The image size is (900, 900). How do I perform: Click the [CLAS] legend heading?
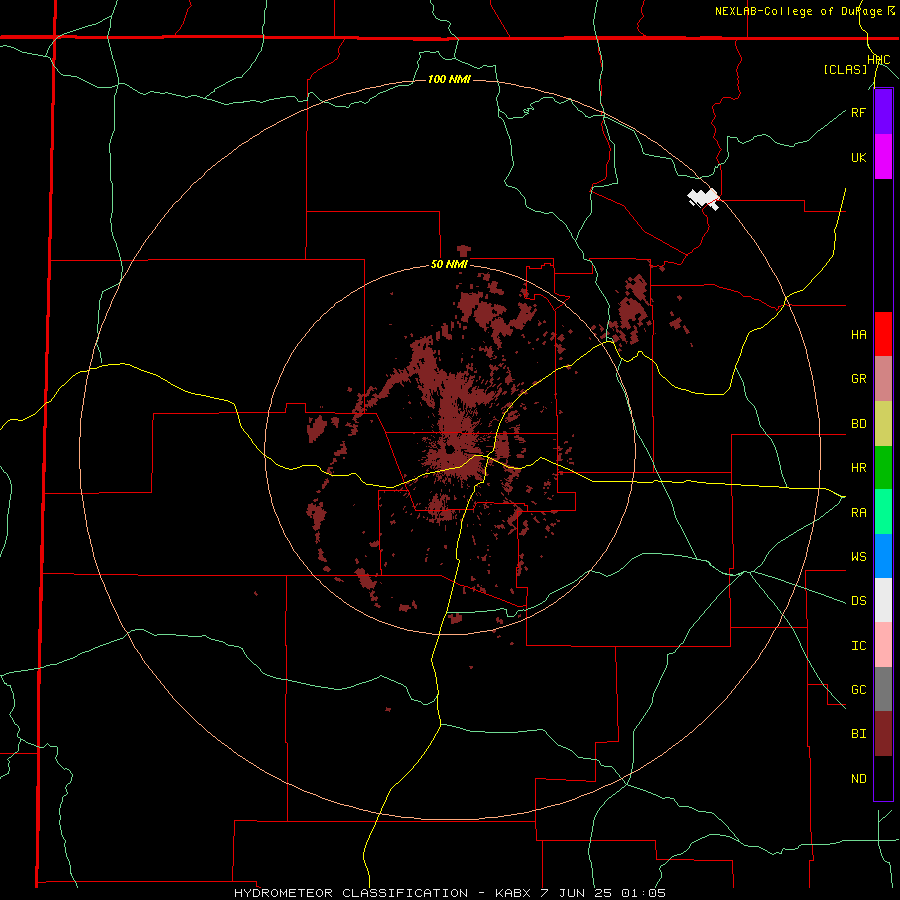[845, 69]
